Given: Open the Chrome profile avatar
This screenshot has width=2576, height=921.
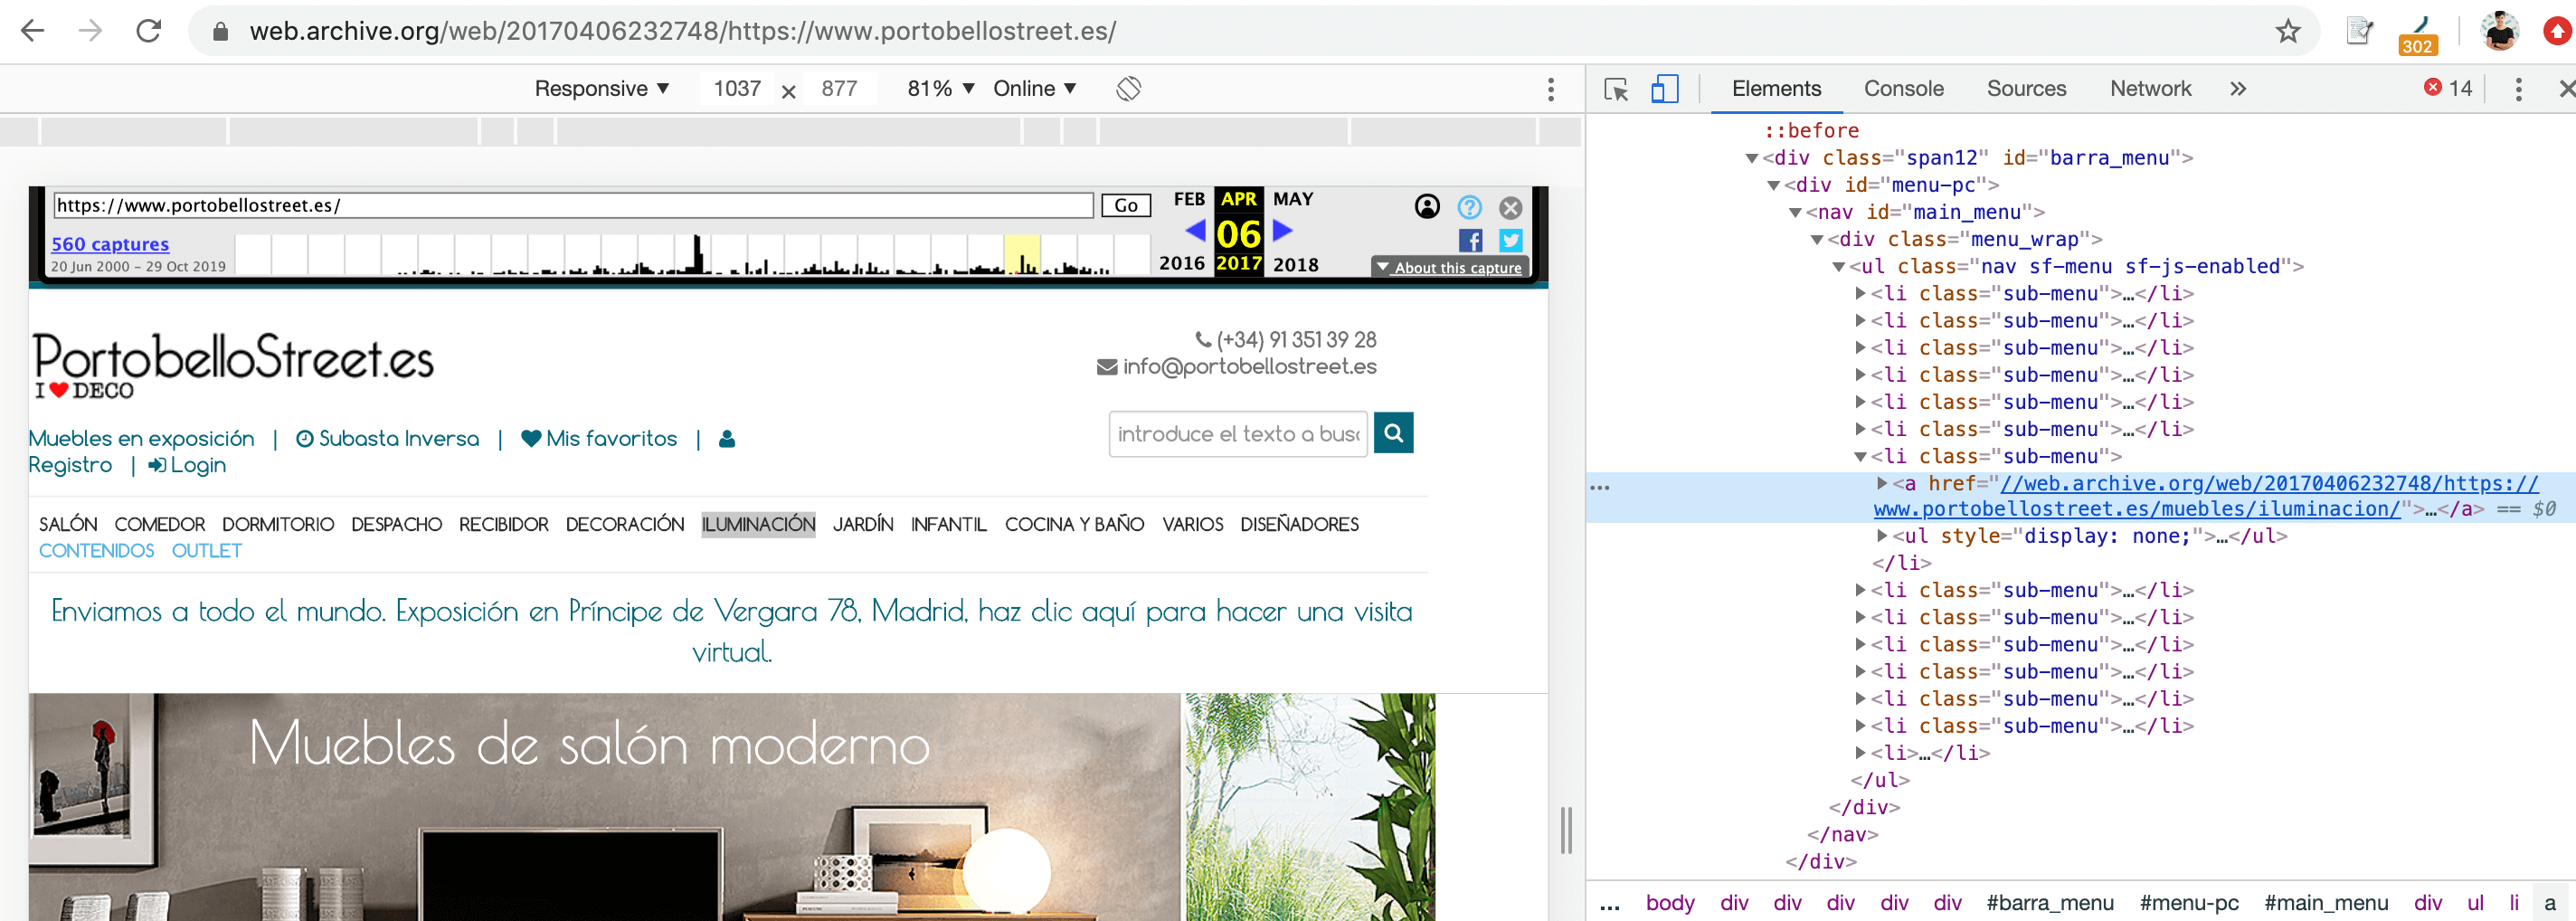Looking at the screenshot, I should [x=2500, y=31].
